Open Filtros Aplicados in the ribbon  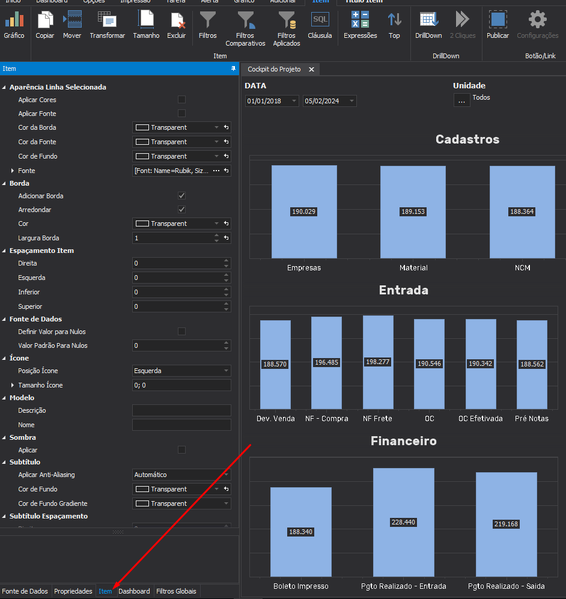click(x=286, y=29)
